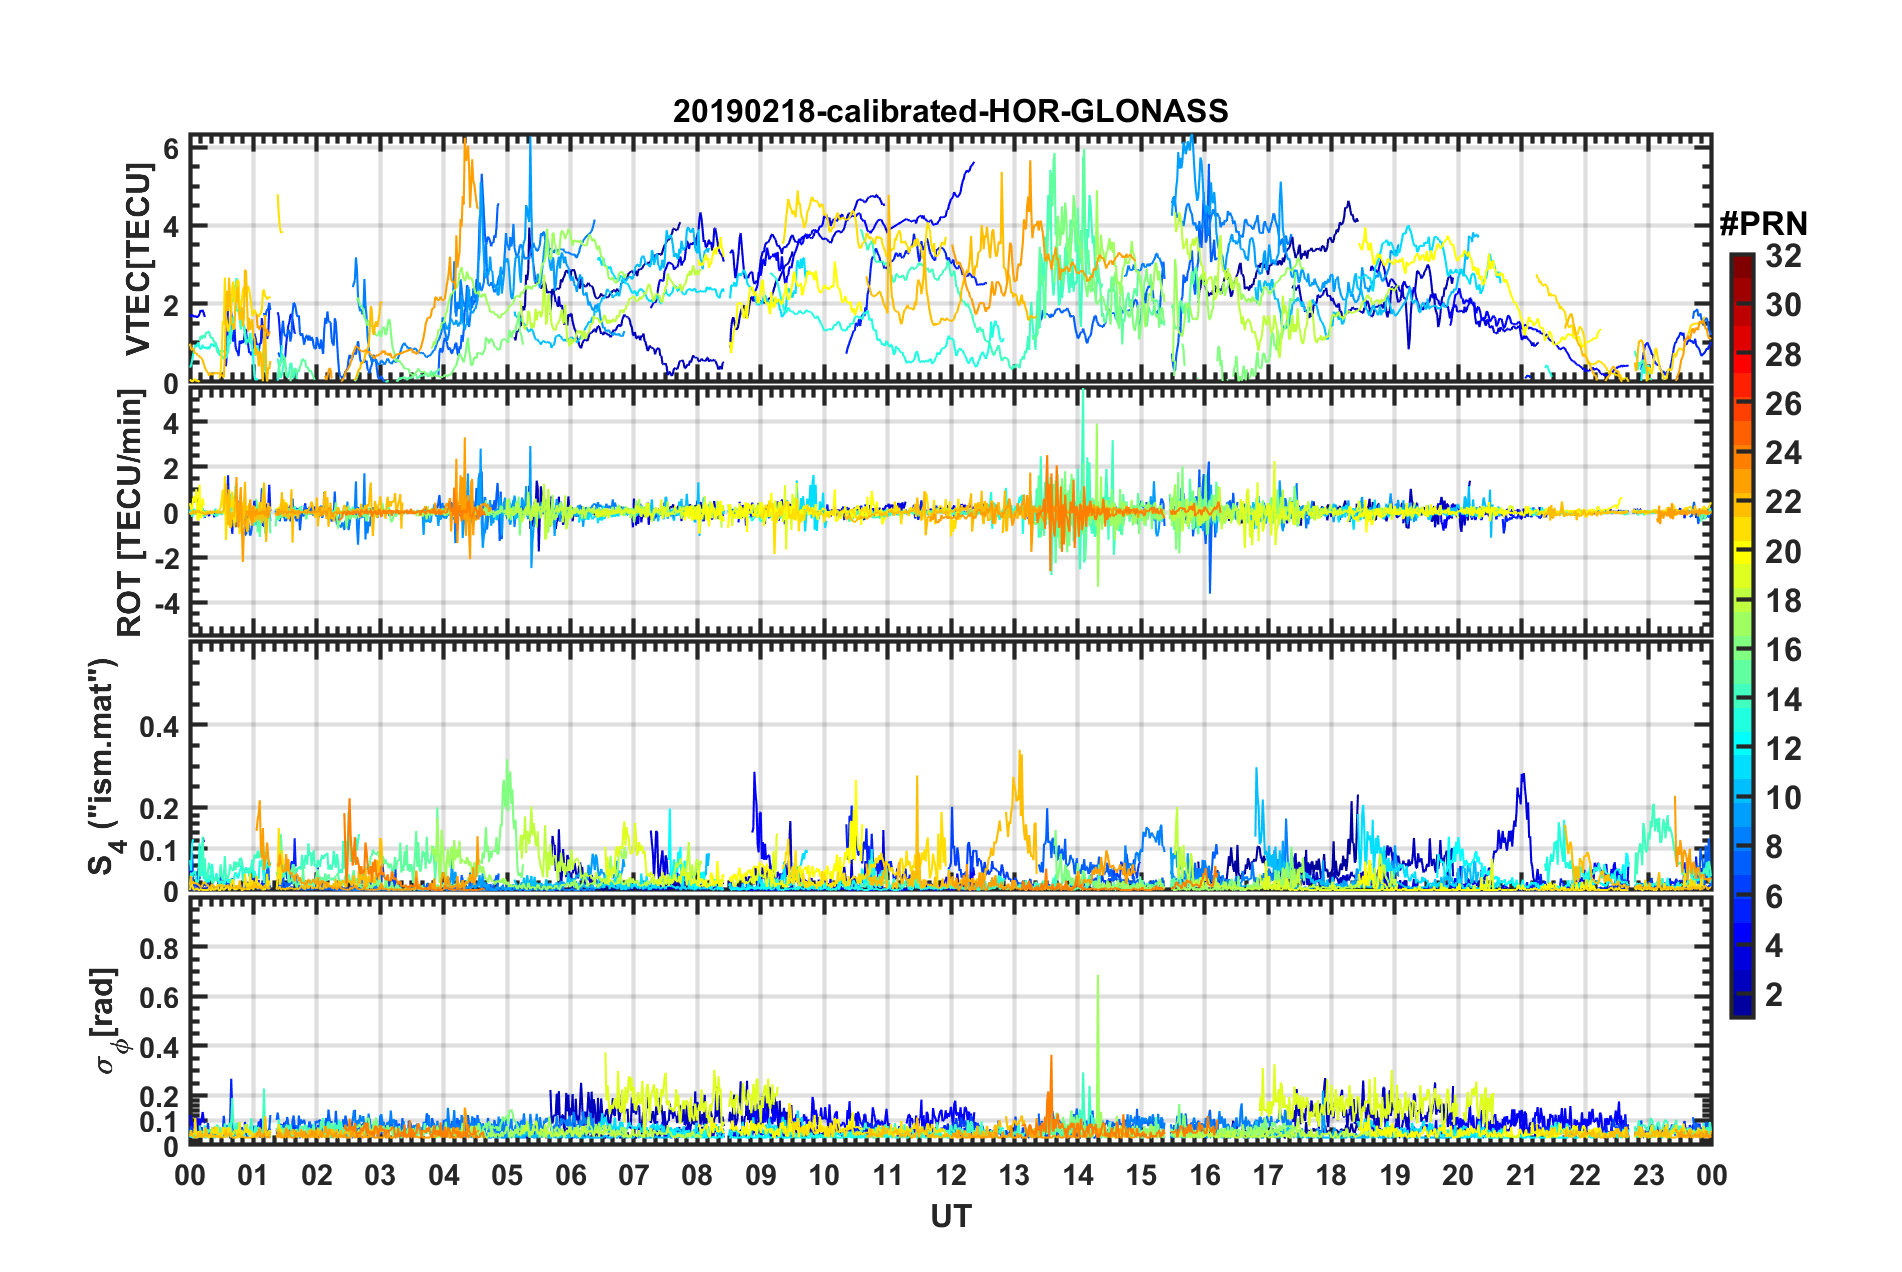This screenshot has height=1272, width=1902.
Task: Click the σφ[rad] axis label
Action: (x=104, y=1020)
